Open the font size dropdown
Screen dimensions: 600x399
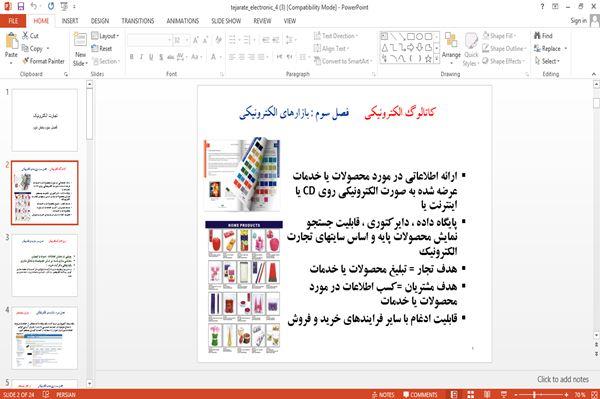187,40
